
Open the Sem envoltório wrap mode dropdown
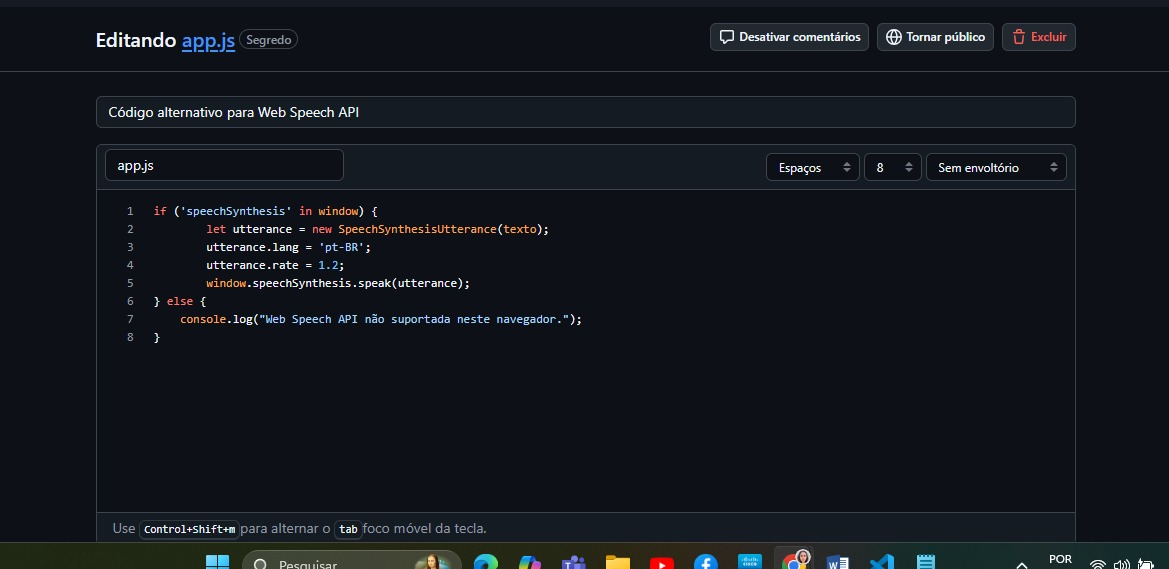click(x=996, y=167)
